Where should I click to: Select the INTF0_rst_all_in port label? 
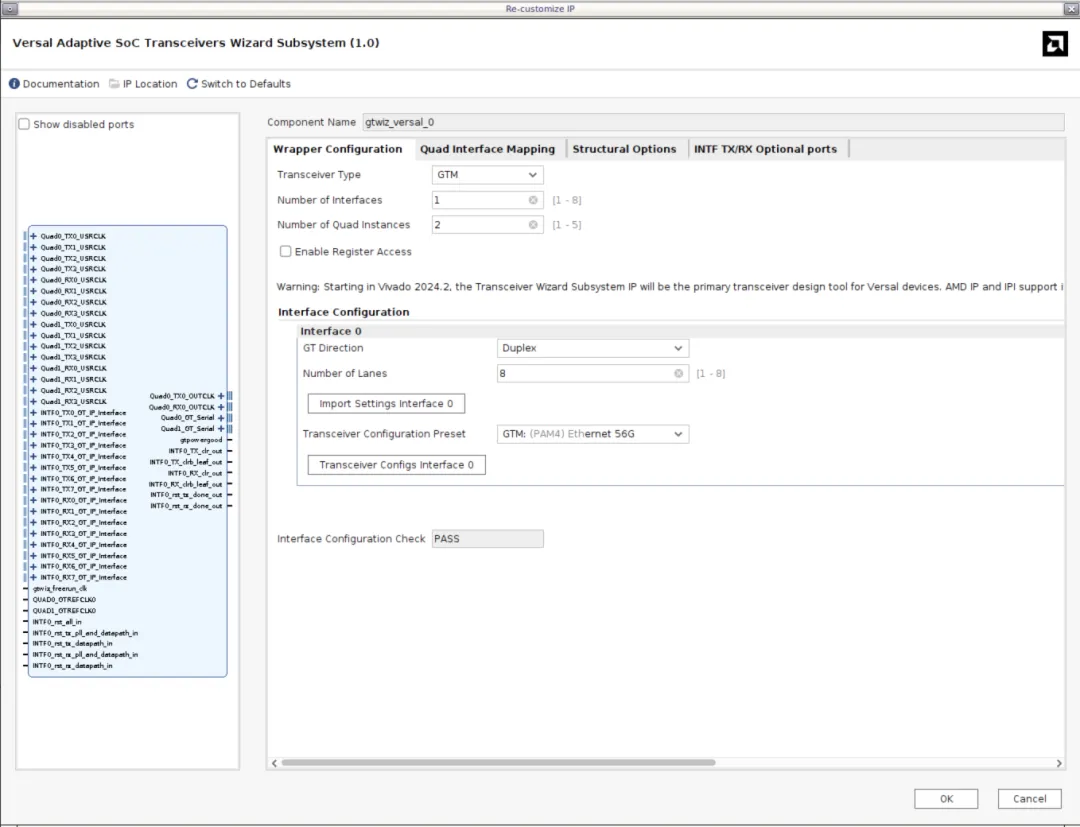pos(57,622)
